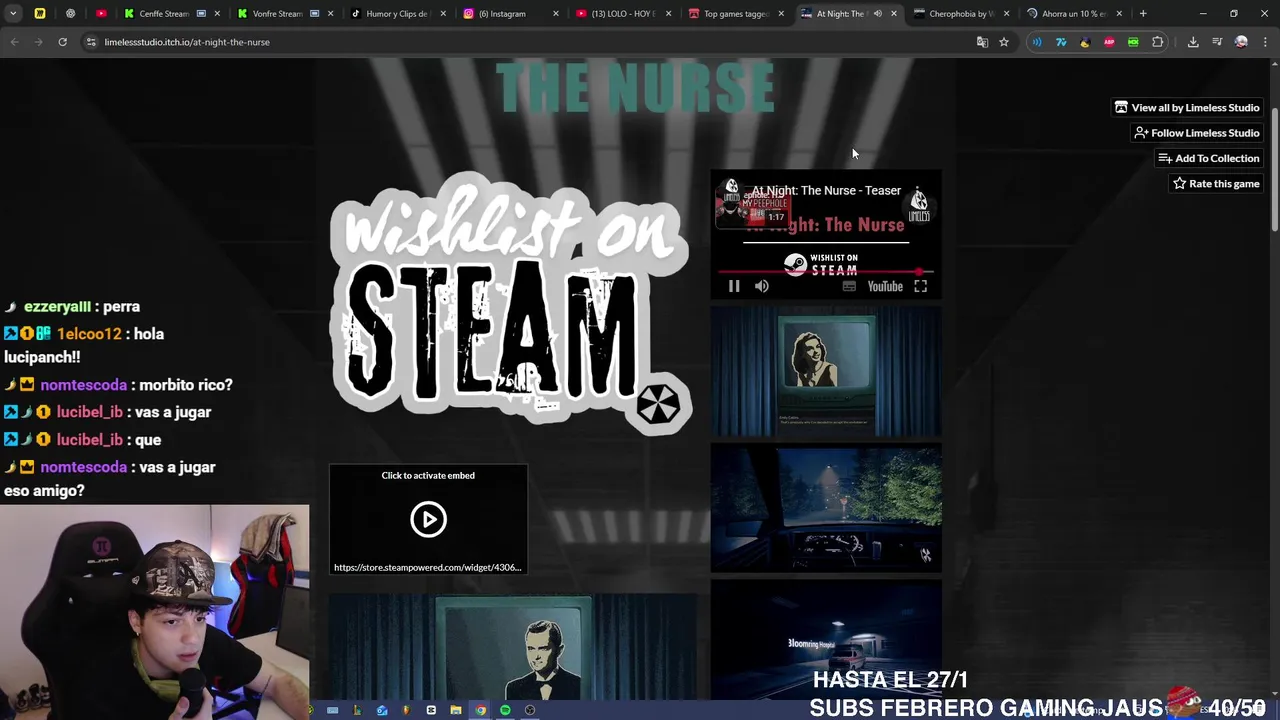Pause the teaser video
Screen dimensions: 1280x720
734,286
